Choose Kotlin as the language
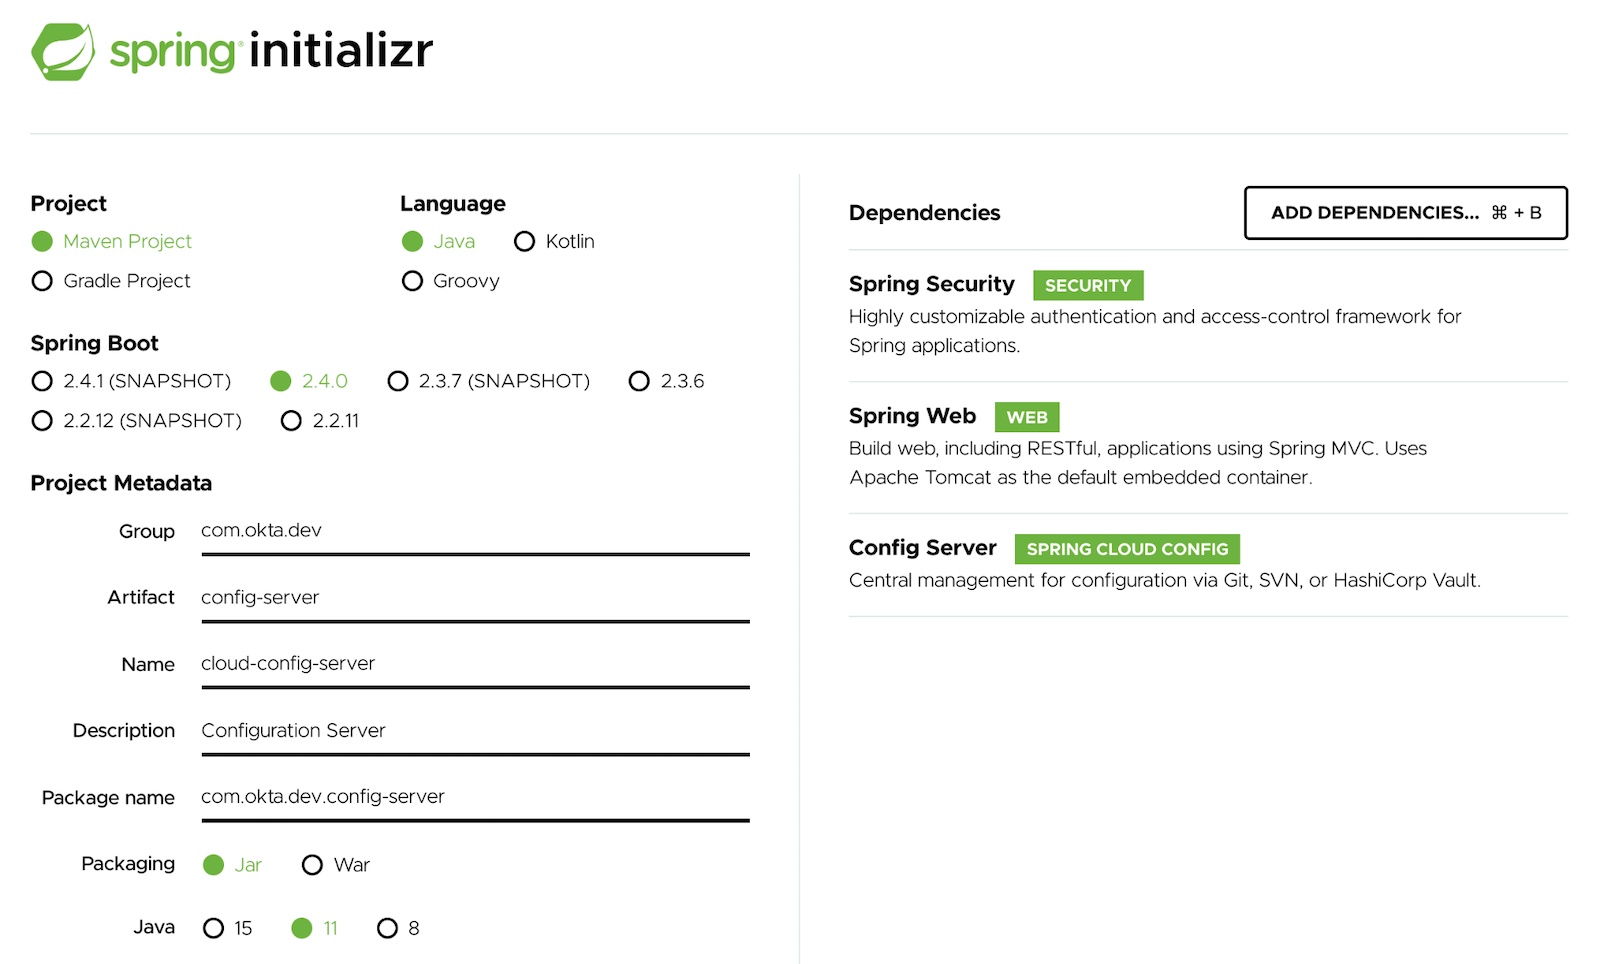The width and height of the screenshot is (1600, 964). 524,241
